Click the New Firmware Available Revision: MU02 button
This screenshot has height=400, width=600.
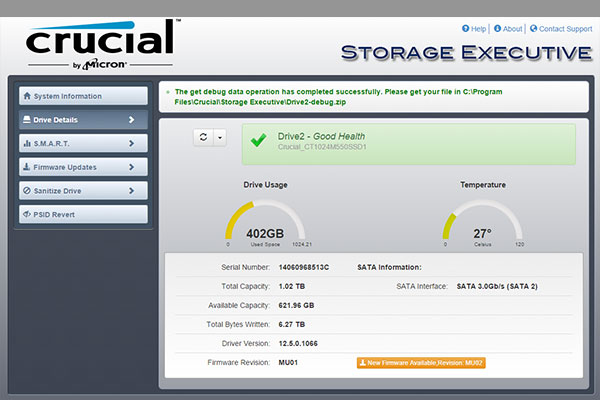pos(421,363)
